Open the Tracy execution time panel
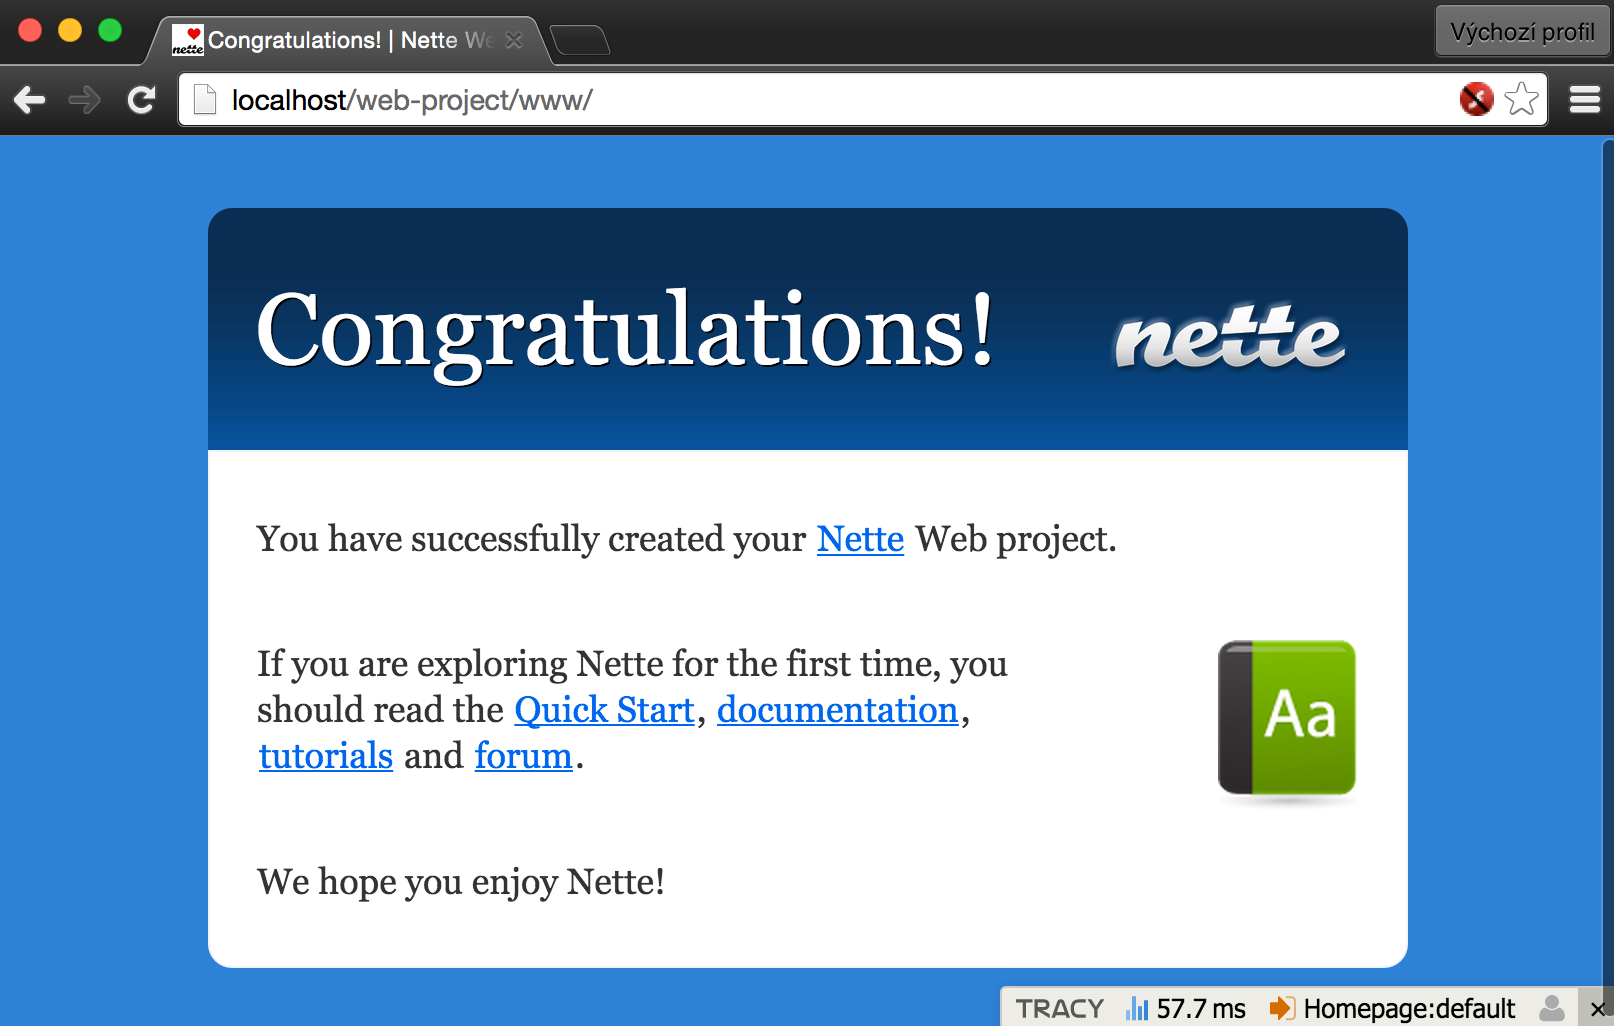This screenshot has width=1614, height=1026. coord(1185,1008)
